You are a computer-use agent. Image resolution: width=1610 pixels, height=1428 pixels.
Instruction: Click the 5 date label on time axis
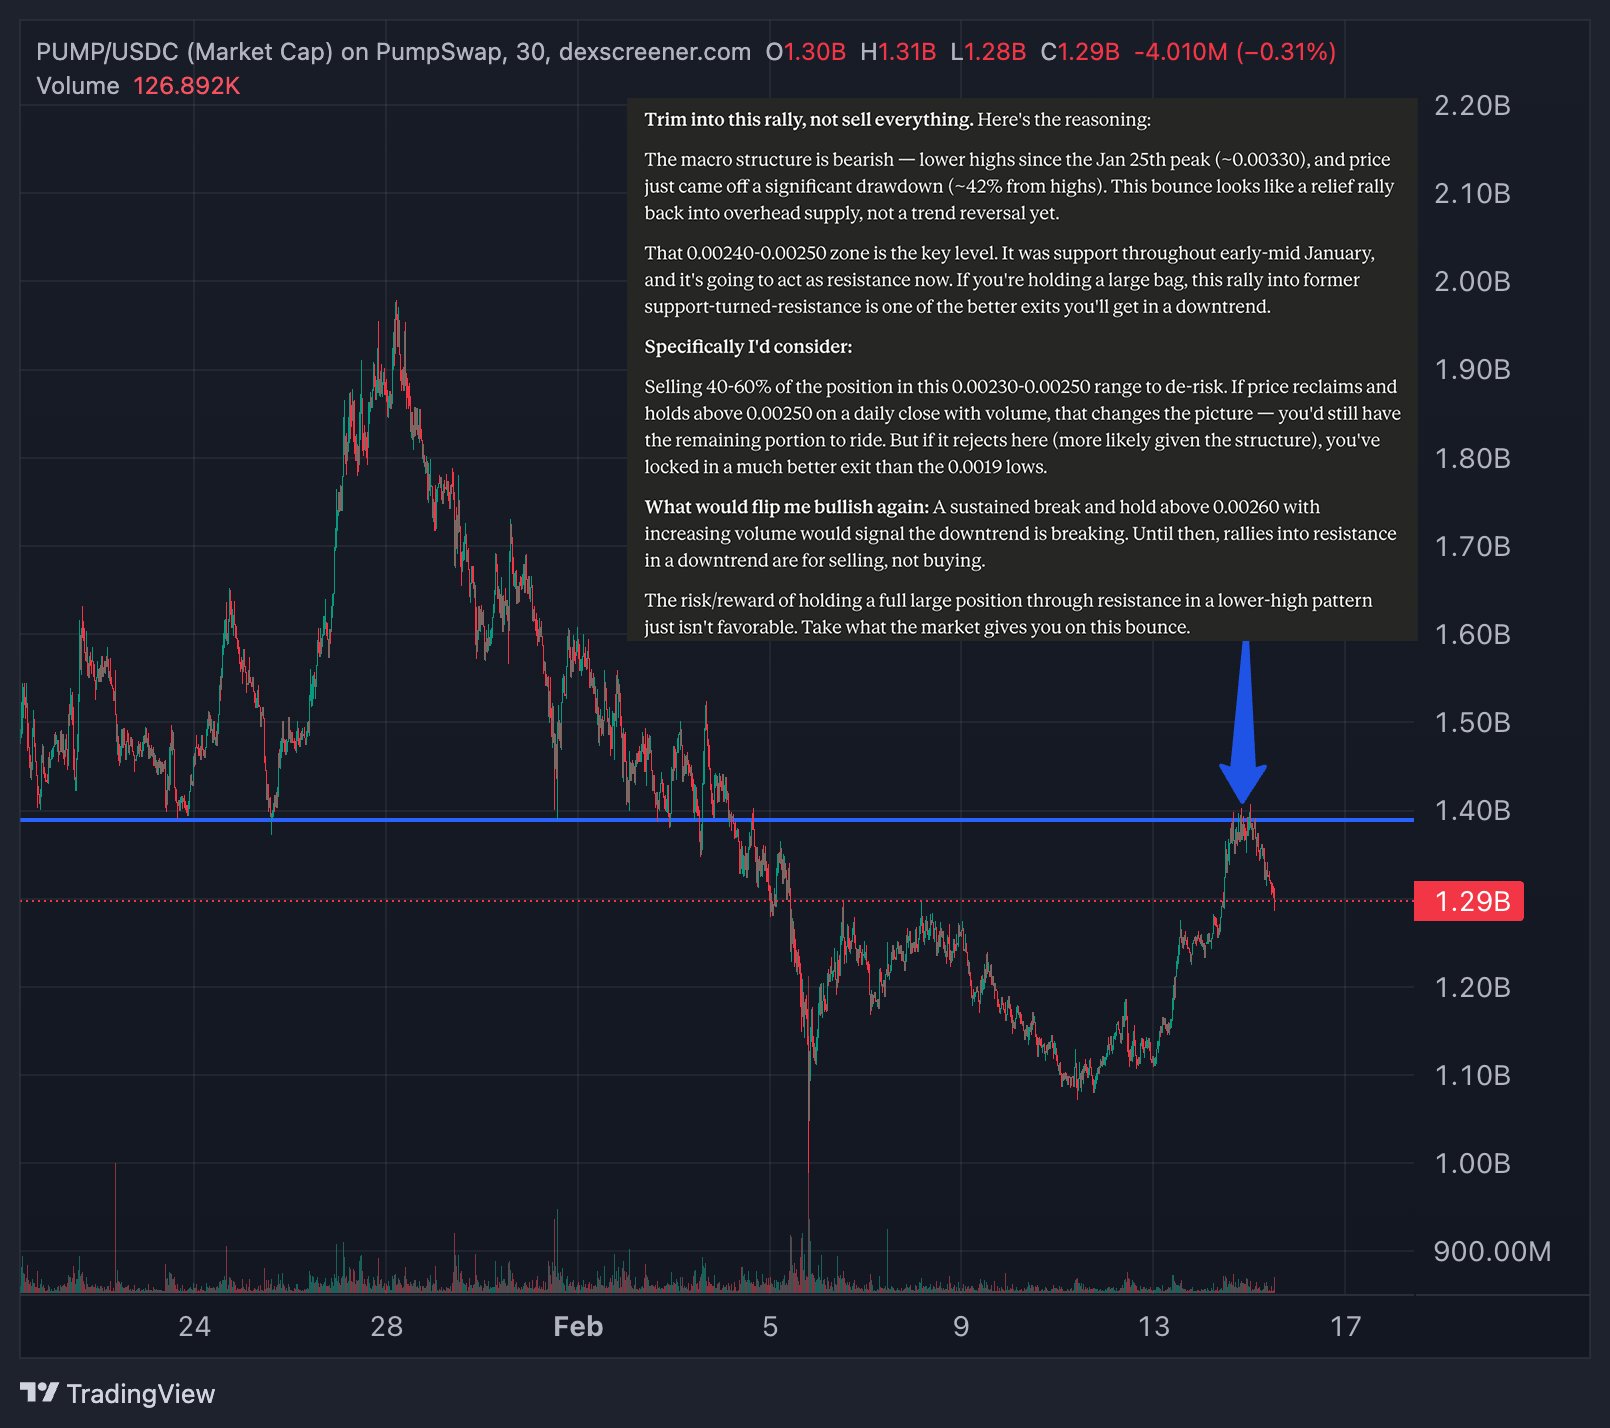[770, 1326]
